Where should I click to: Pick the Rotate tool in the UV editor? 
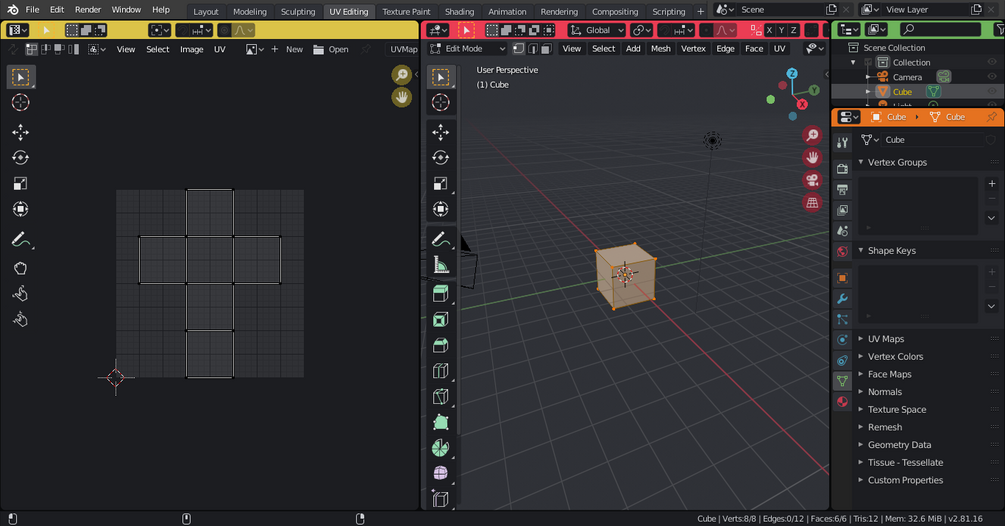(21, 158)
